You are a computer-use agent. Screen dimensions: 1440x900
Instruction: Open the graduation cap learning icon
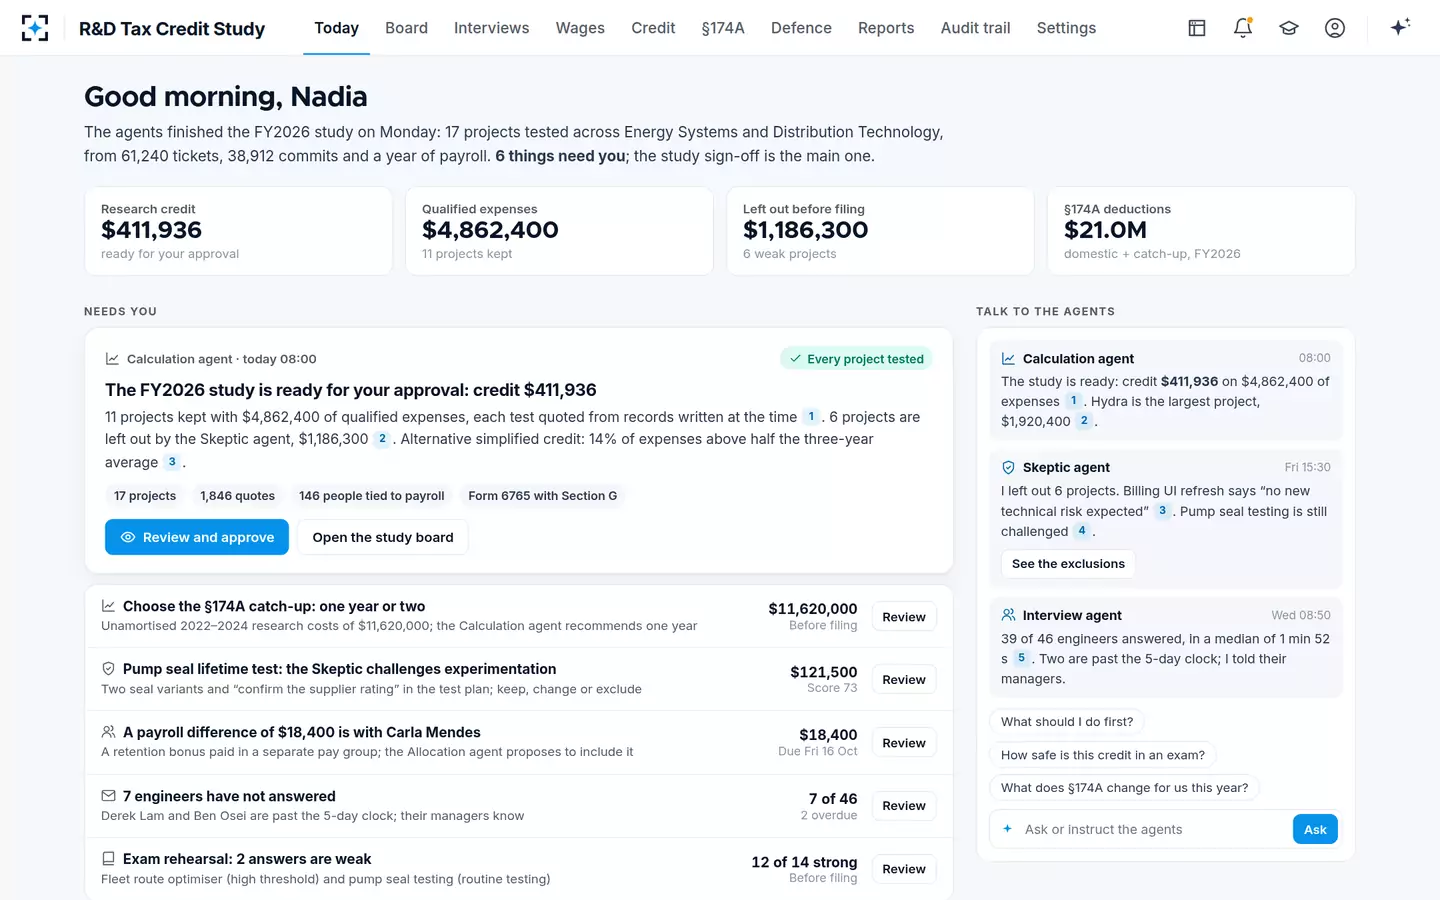1289,28
